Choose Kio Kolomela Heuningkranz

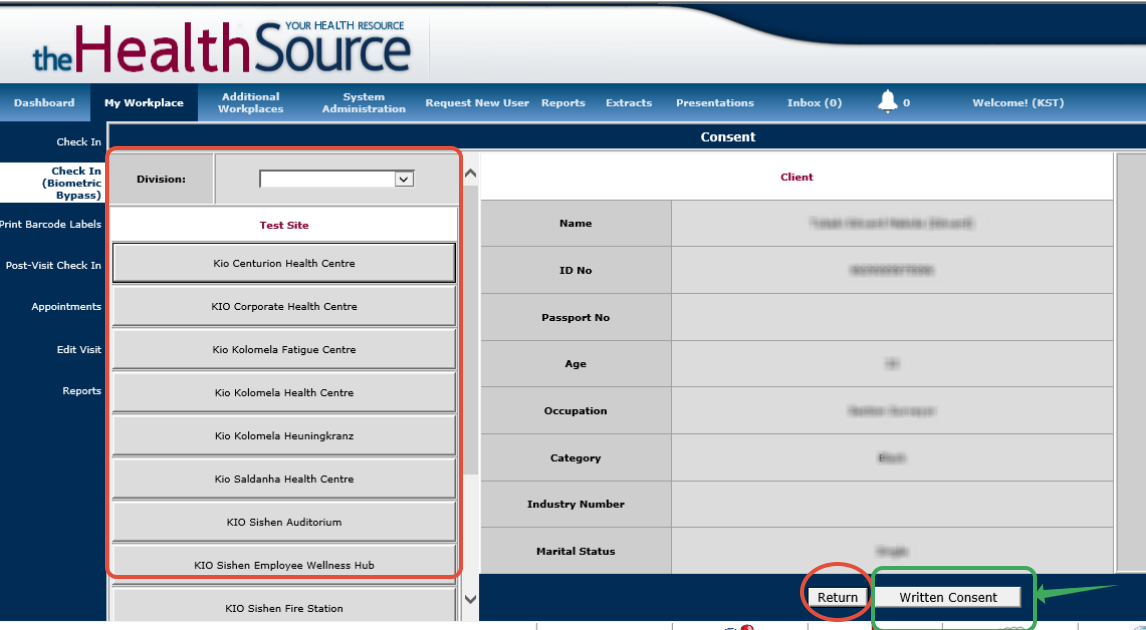[284, 436]
